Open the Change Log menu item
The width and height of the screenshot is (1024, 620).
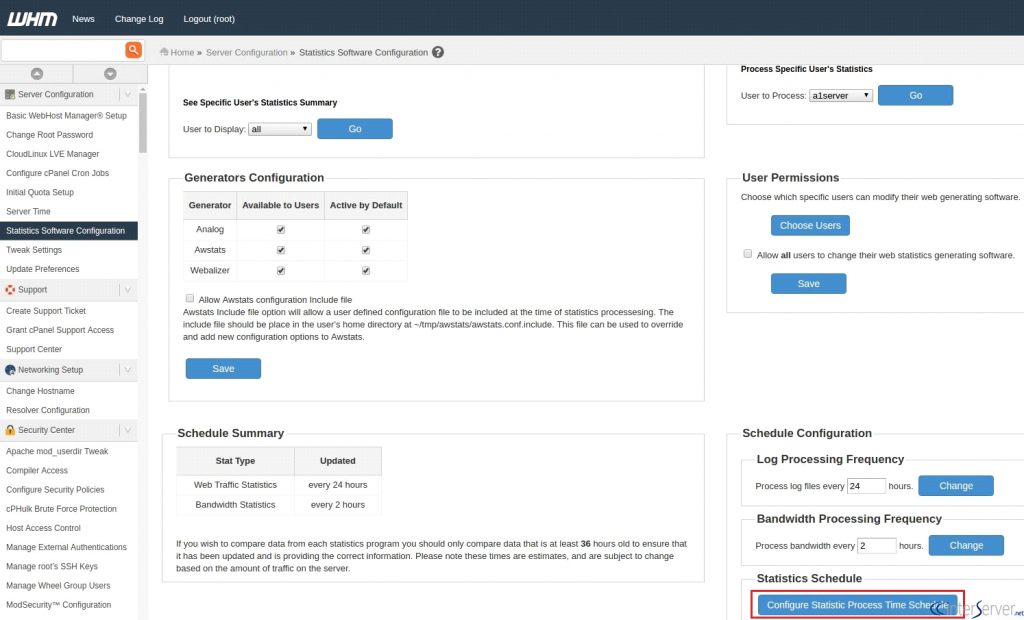(139, 19)
